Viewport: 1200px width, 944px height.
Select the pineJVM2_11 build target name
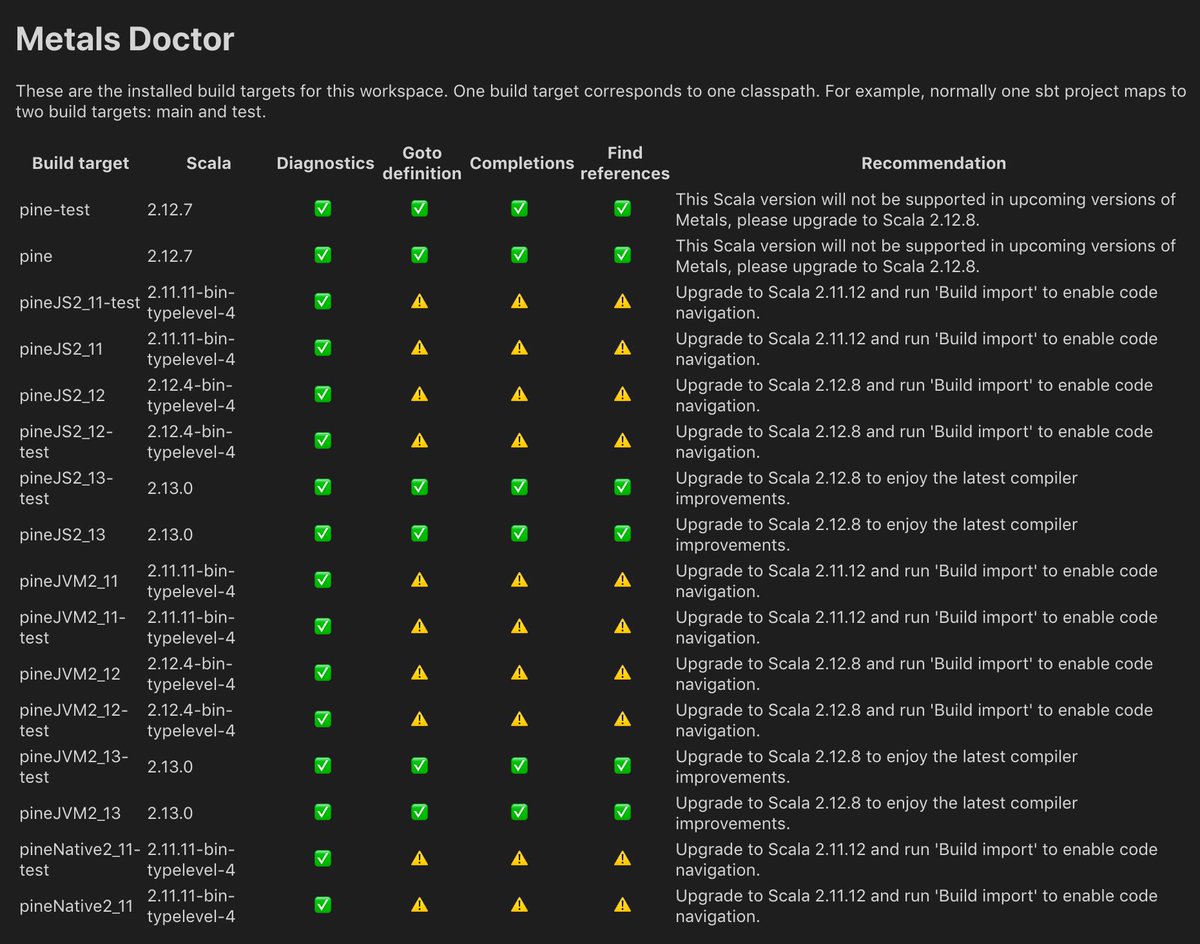[69, 581]
